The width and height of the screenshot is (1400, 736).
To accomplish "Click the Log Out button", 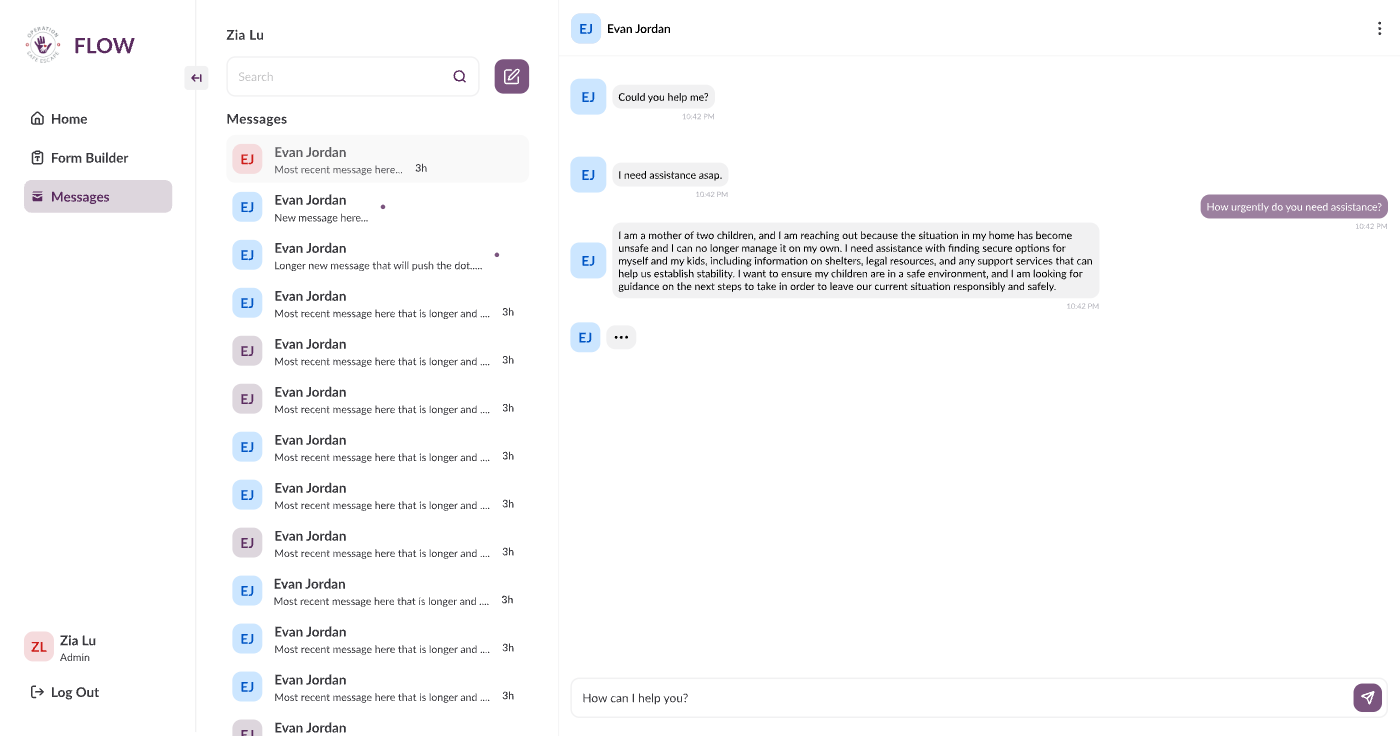I will pos(65,692).
